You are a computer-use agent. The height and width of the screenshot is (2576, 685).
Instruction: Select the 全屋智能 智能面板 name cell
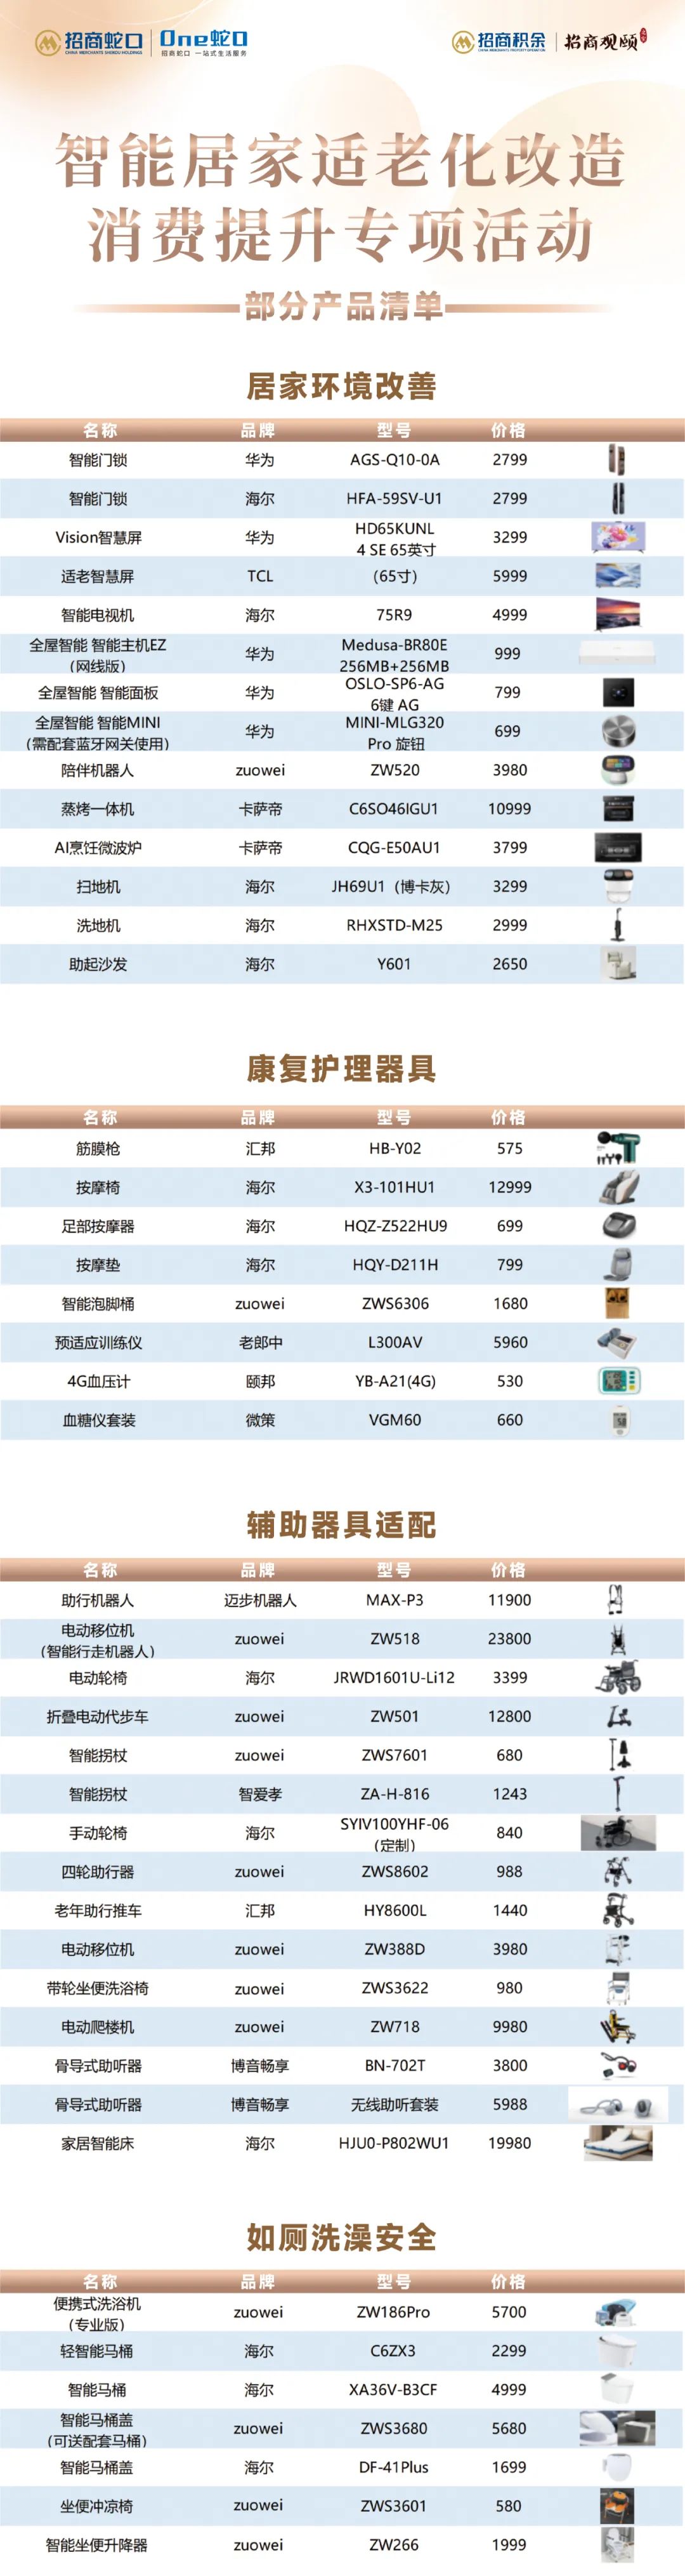tap(98, 693)
